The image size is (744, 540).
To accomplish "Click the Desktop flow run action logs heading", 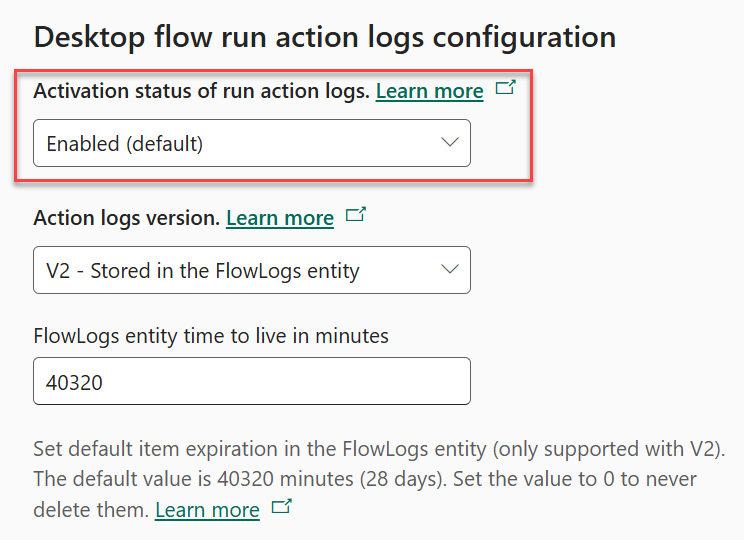I will click(x=325, y=37).
